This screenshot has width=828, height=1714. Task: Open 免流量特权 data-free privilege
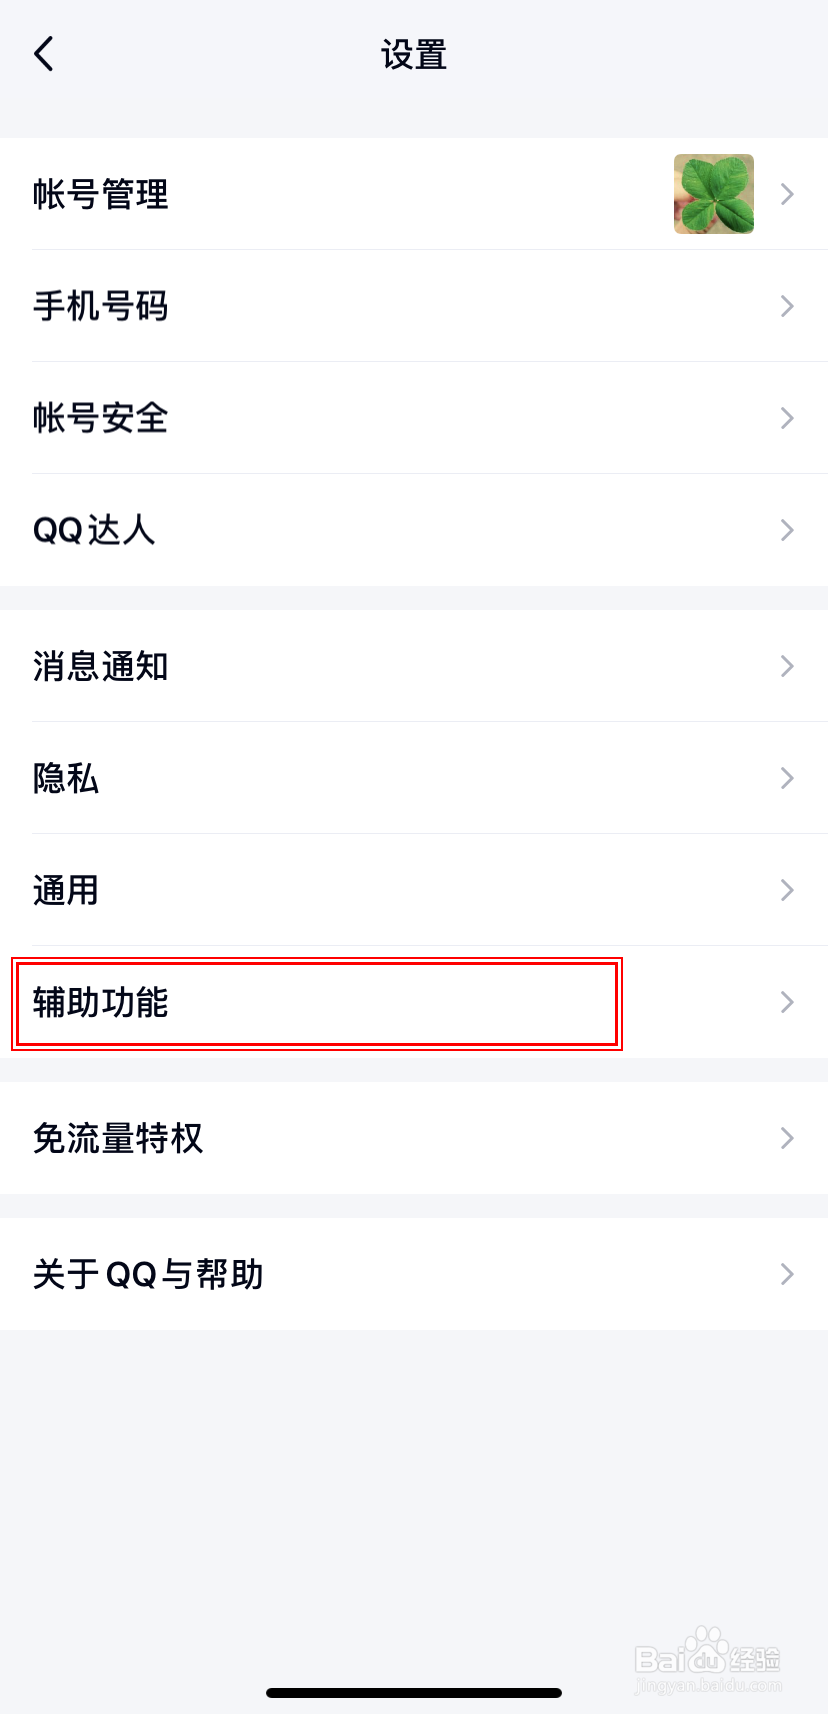coord(118,1138)
